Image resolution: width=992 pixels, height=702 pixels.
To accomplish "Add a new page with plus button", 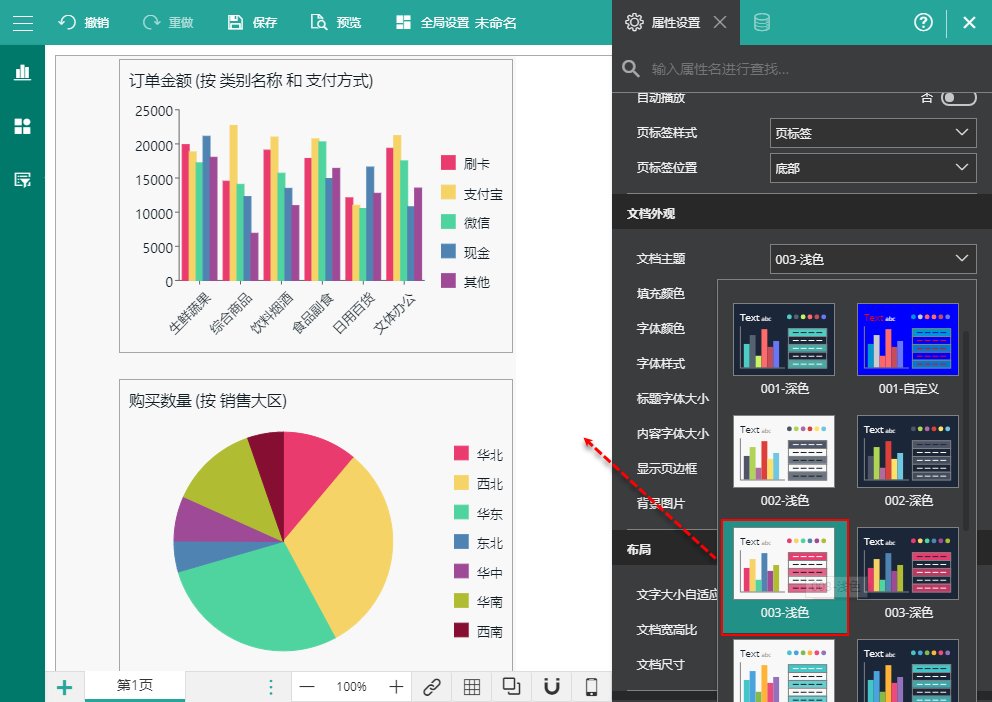I will [65, 687].
